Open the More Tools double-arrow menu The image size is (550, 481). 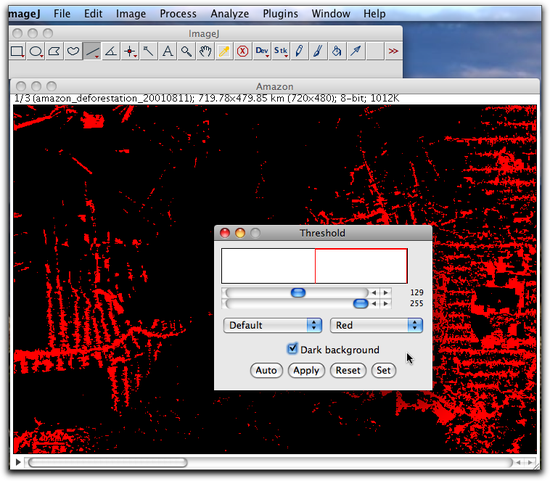tap(393, 51)
